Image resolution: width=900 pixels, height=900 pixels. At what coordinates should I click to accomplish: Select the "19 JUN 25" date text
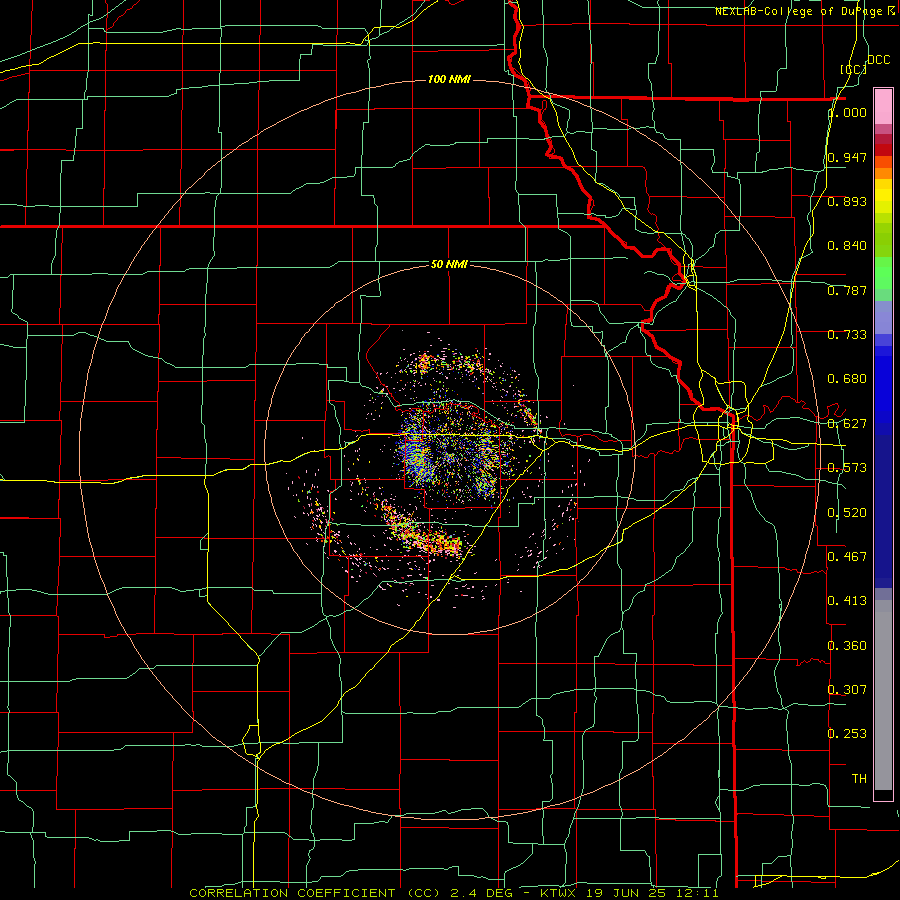tap(624, 893)
